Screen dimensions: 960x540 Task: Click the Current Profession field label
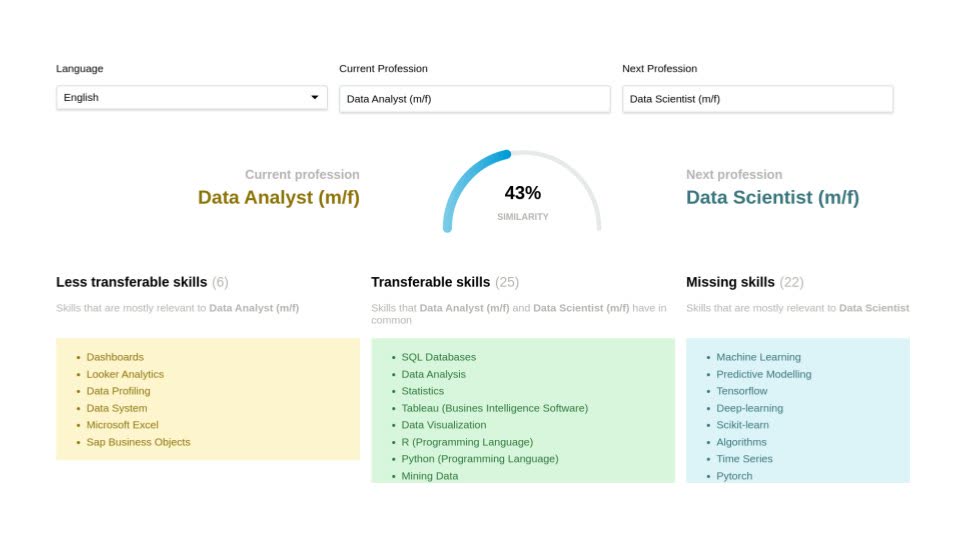383,69
